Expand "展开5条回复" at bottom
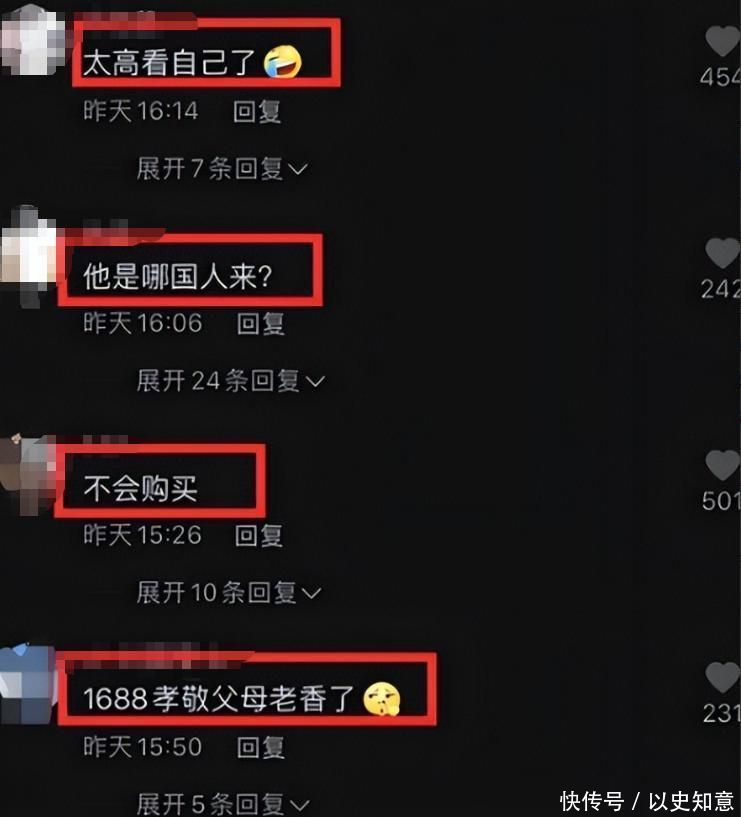 point(223,804)
